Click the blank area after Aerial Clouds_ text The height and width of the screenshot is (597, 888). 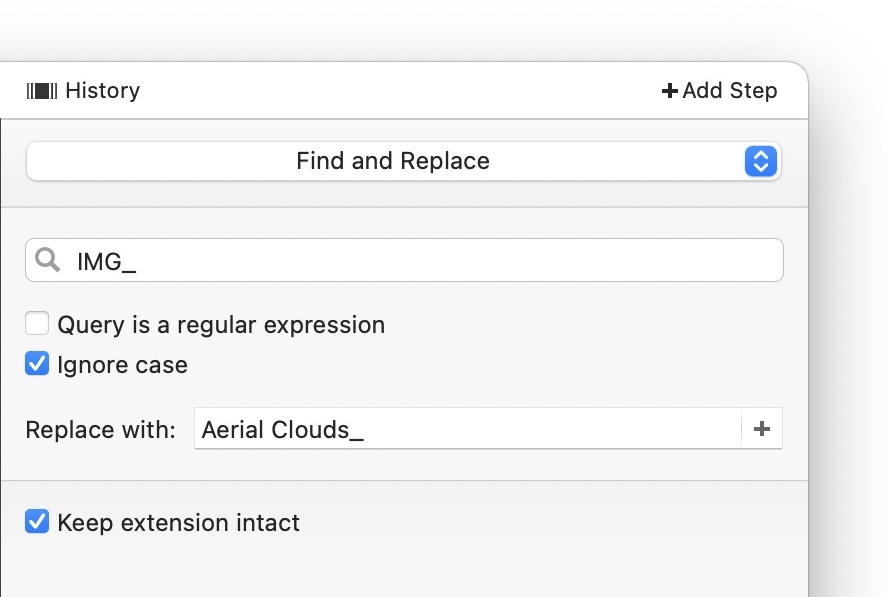[552, 429]
